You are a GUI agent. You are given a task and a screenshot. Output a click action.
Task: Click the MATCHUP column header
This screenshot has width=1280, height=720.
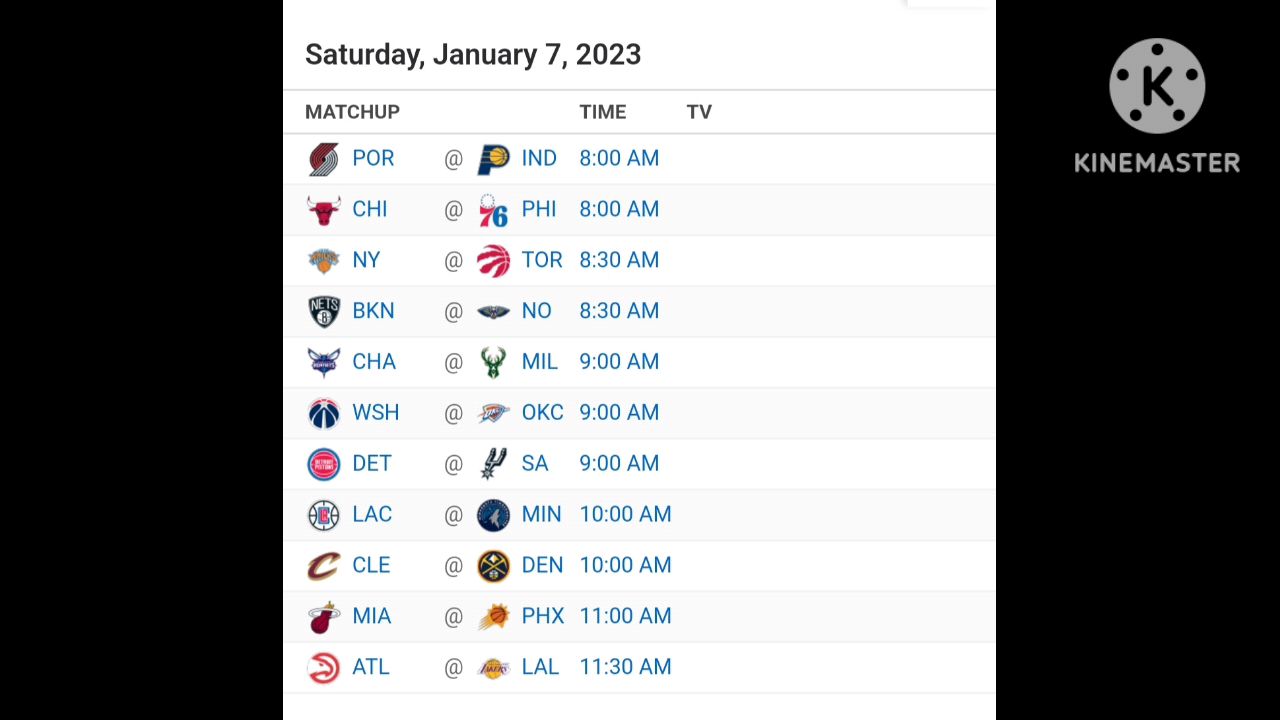[x=352, y=112]
